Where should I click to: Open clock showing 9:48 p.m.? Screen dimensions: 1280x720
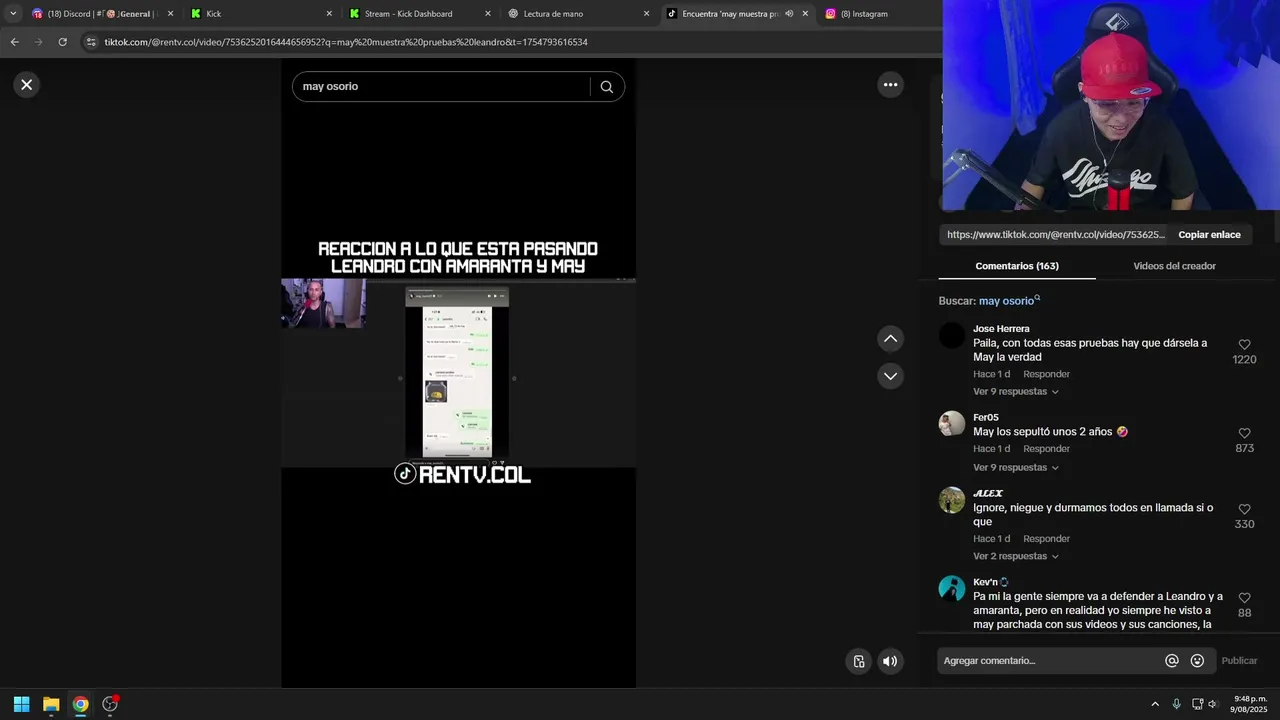tap(1249, 704)
